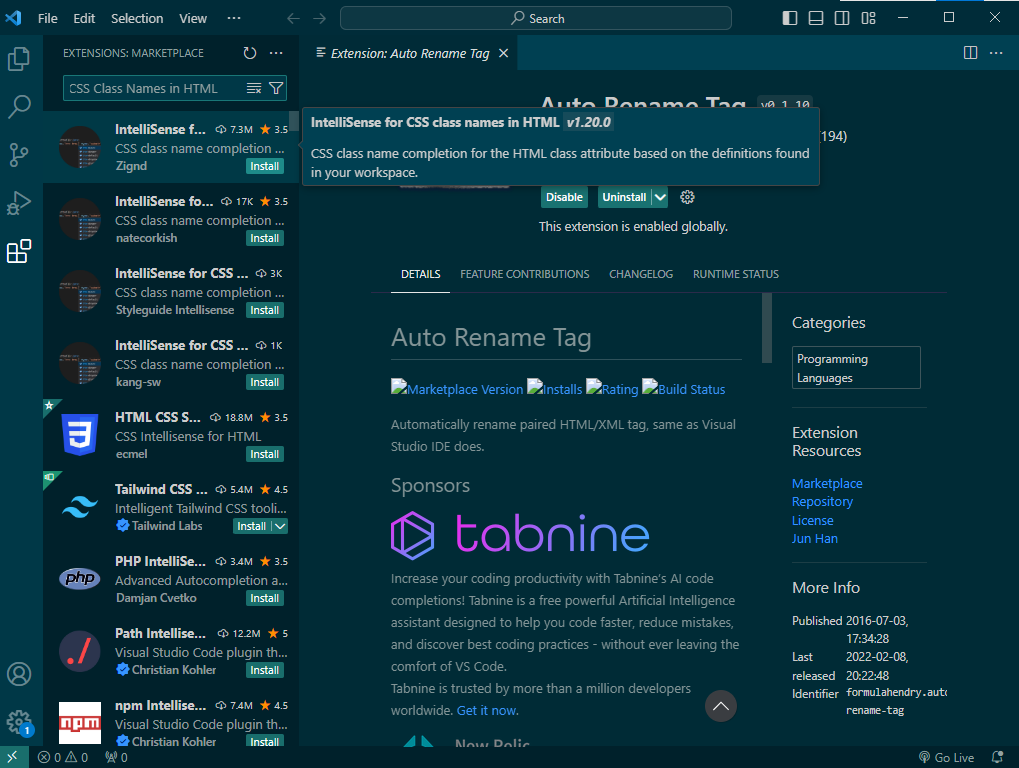1019x768 pixels.
Task: Disable the Auto Rename Tag extension
Action: pos(564,197)
